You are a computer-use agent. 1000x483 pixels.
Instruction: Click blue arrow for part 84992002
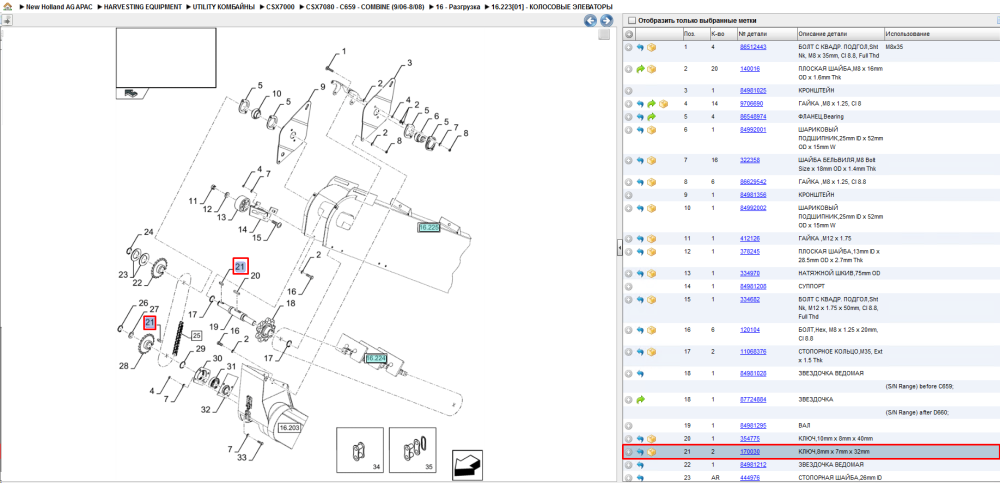pos(640,207)
